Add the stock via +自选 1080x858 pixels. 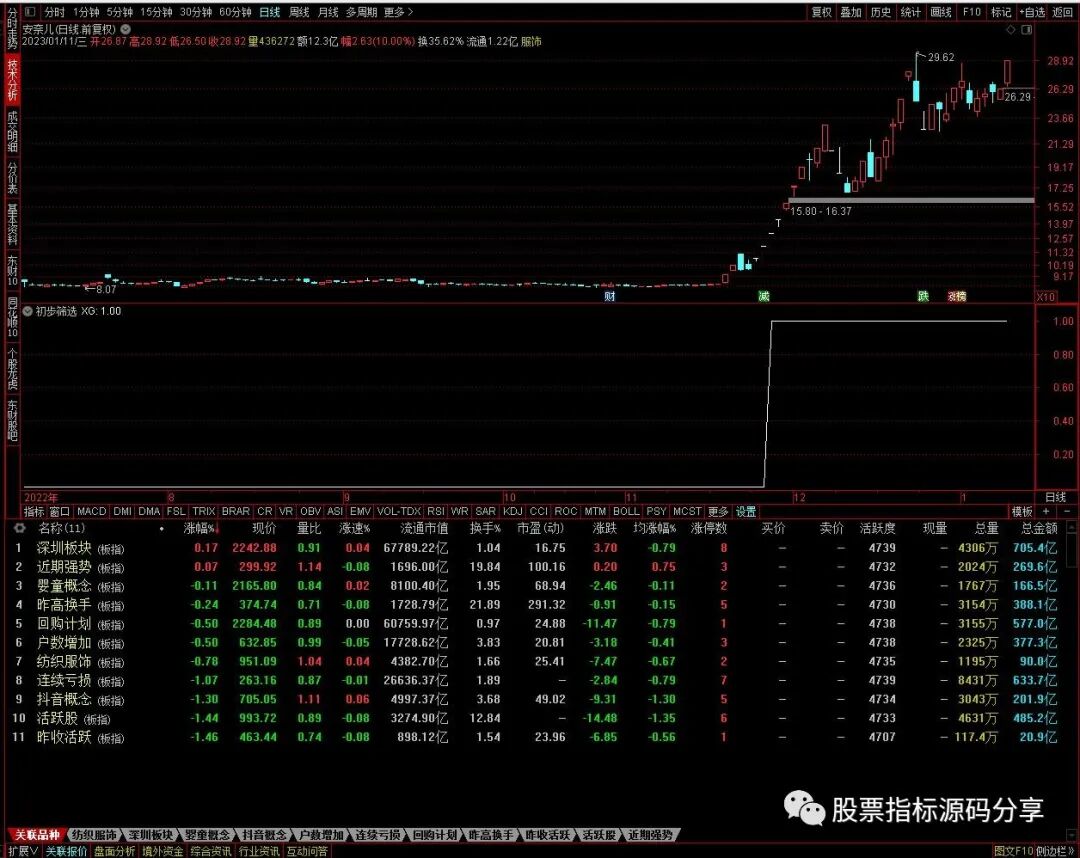point(1032,12)
